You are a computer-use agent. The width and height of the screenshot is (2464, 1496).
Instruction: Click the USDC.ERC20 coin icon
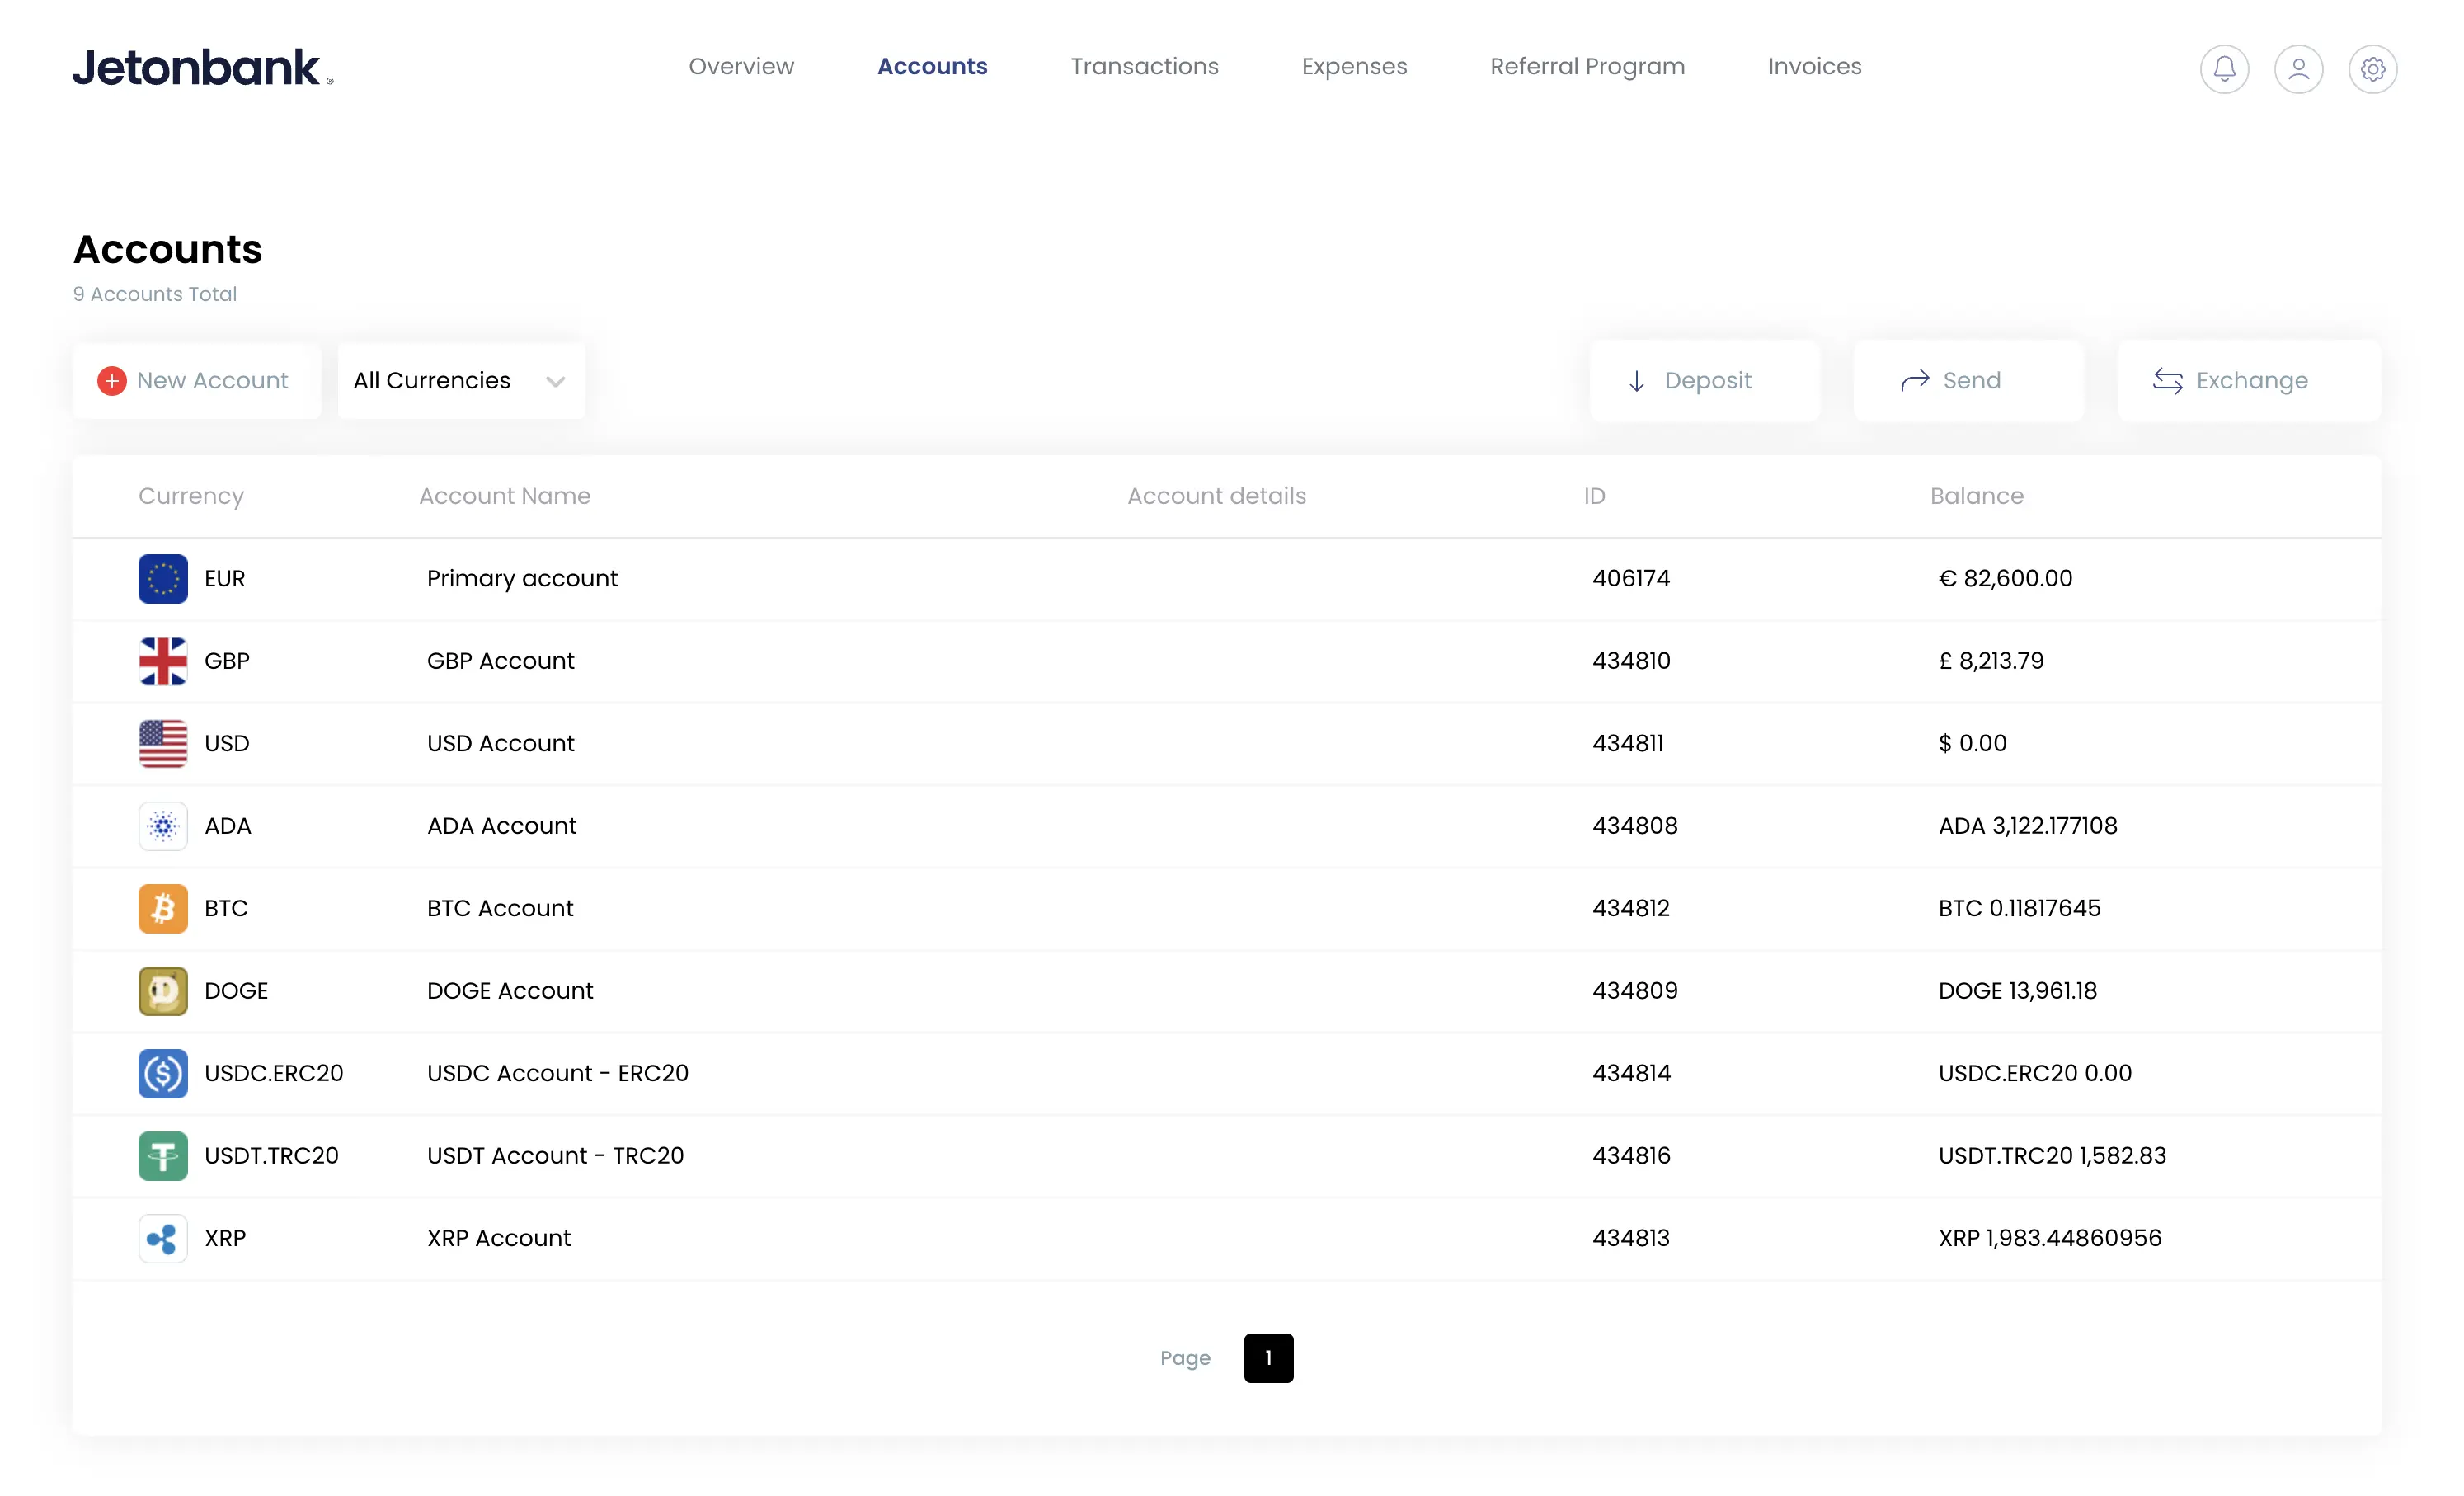coord(163,1074)
